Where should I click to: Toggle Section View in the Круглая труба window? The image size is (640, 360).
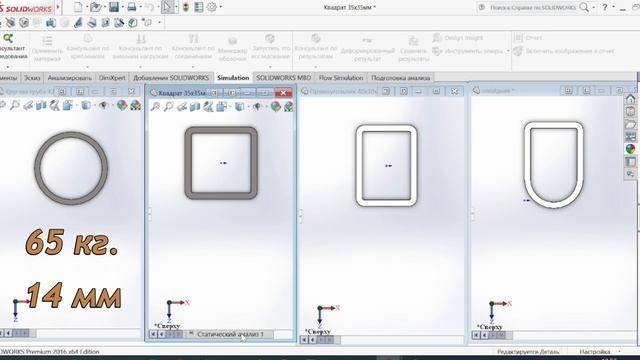pyautogui.click(x=41, y=105)
